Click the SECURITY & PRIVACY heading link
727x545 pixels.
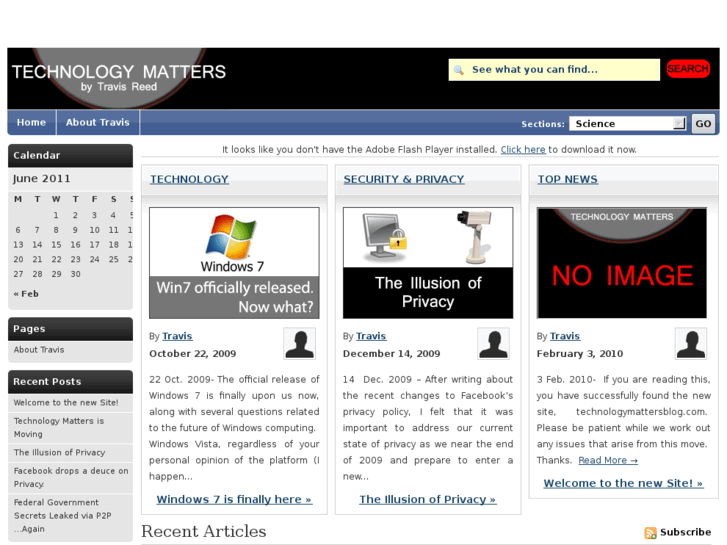pos(404,179)
